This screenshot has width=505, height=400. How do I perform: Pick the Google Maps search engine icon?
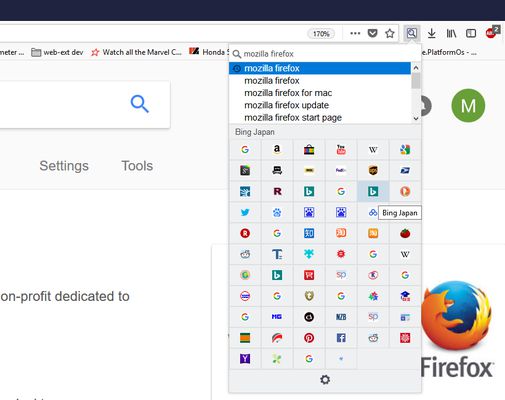pyautogui.click(x=405, y=150)
